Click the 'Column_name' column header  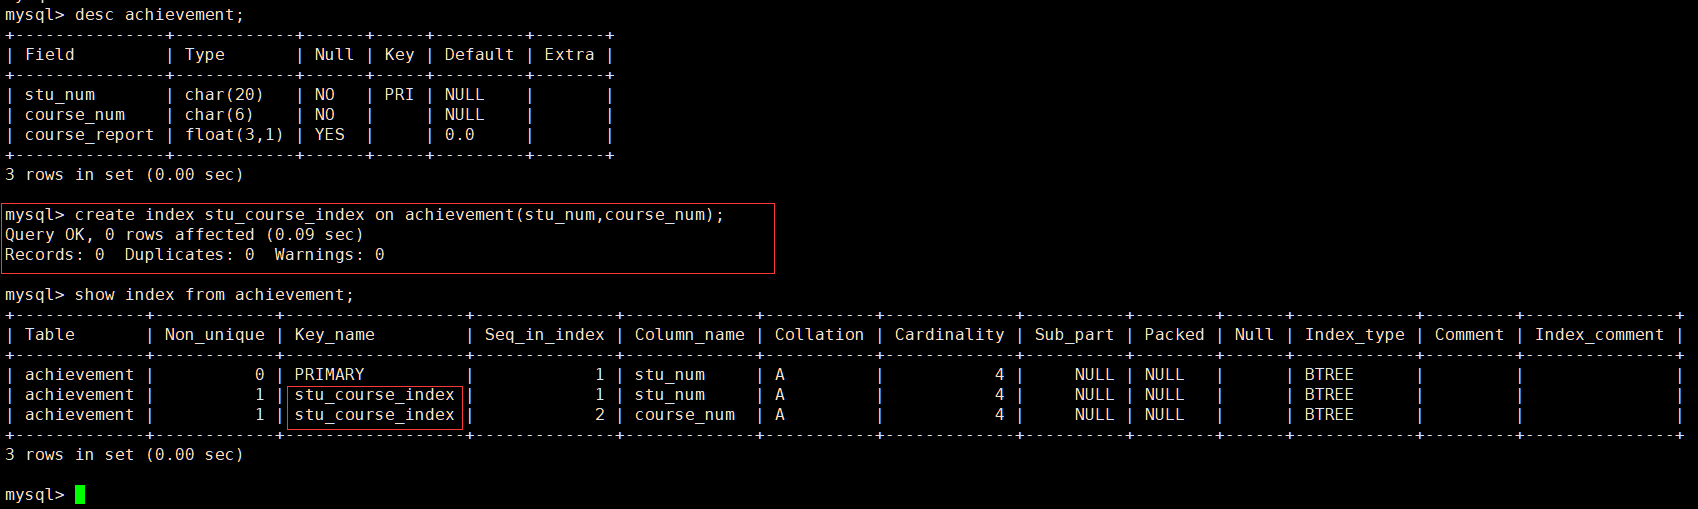point(689,334)
